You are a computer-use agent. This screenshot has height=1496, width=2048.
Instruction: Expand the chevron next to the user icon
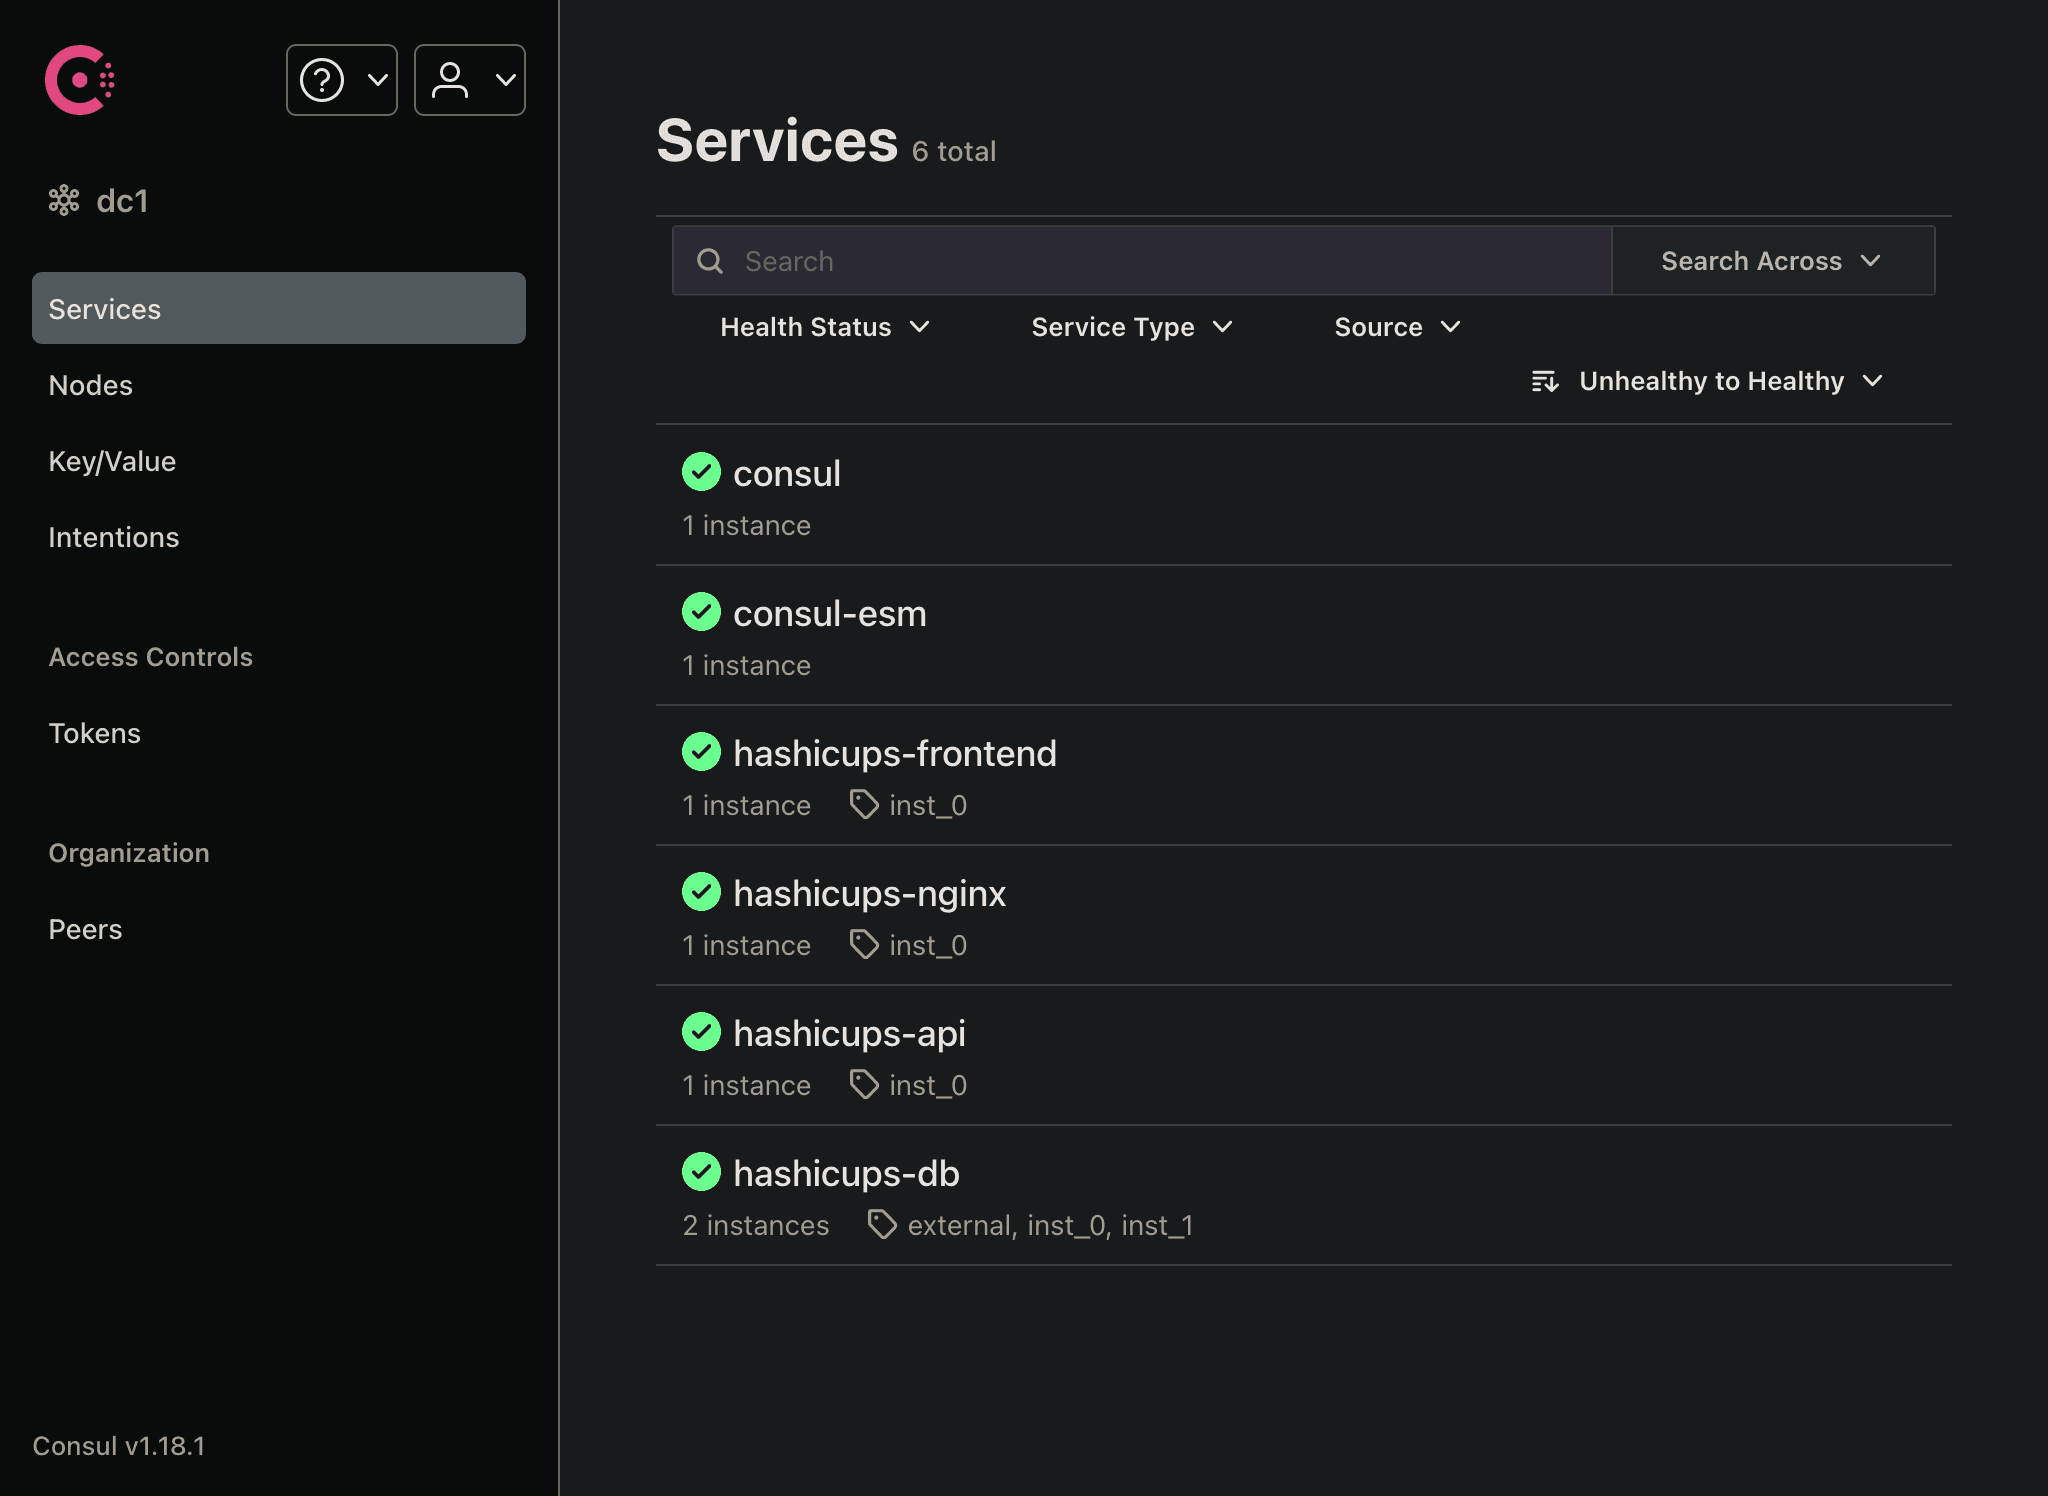(x=506, y=80)
